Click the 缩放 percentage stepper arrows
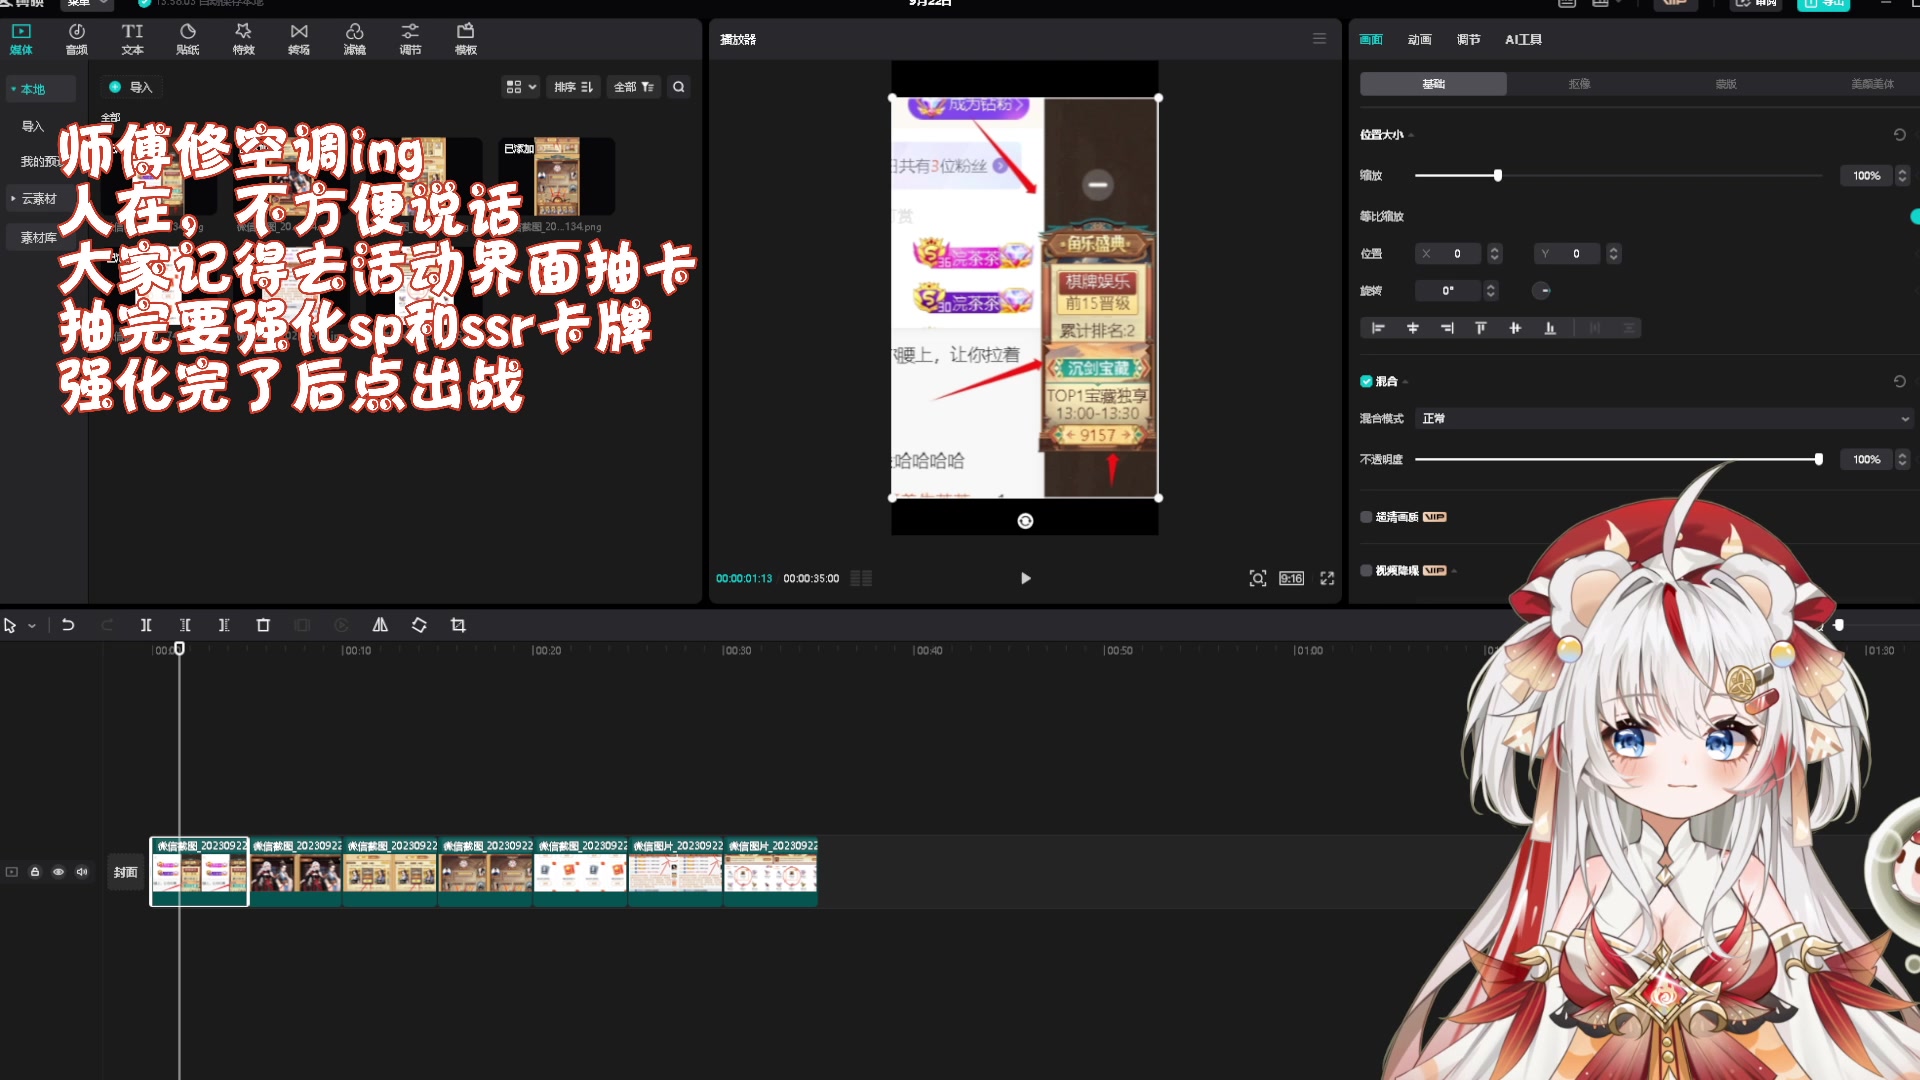 pyautogui.click(x=1903, y=176)
